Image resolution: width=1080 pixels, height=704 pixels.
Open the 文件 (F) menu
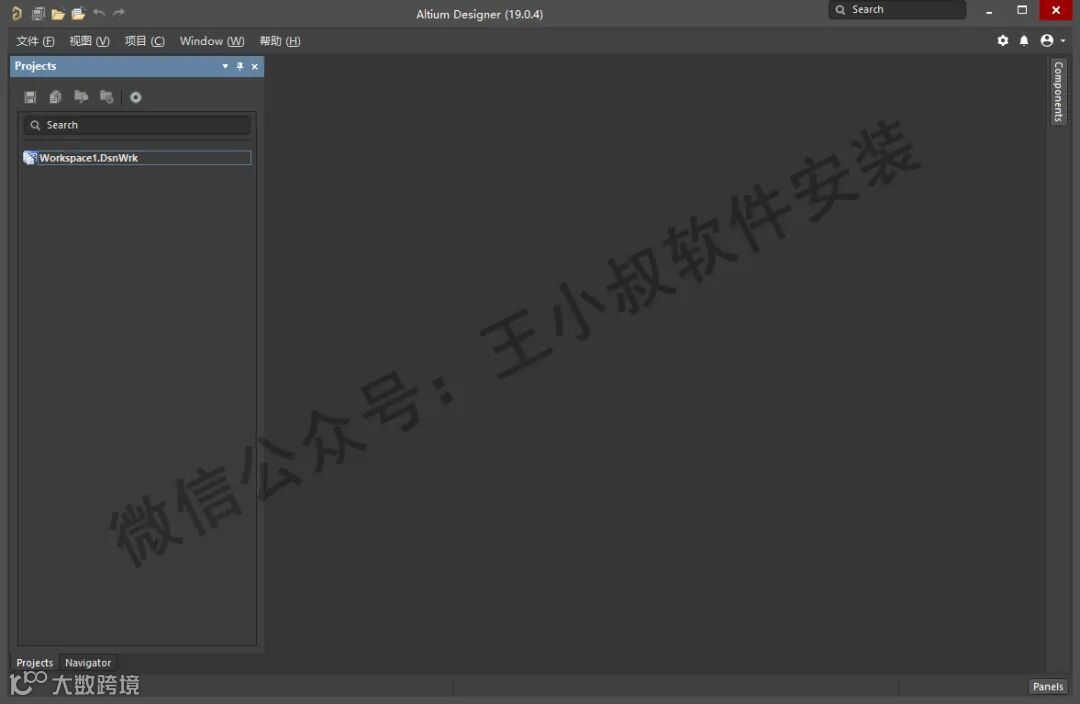coord(35,41)
